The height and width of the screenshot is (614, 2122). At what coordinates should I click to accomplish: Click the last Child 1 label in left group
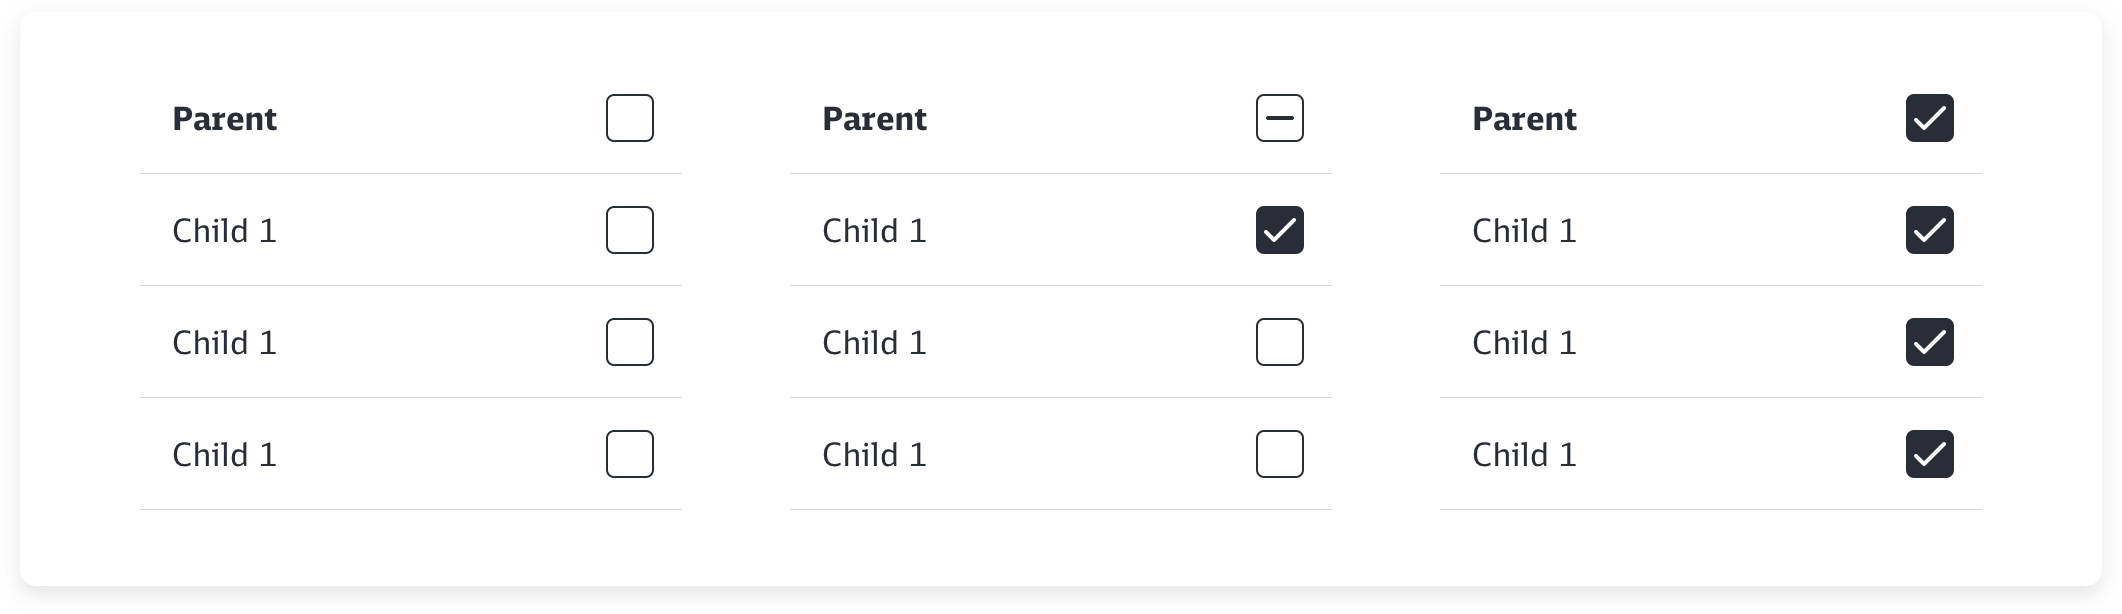pos(225,455)
